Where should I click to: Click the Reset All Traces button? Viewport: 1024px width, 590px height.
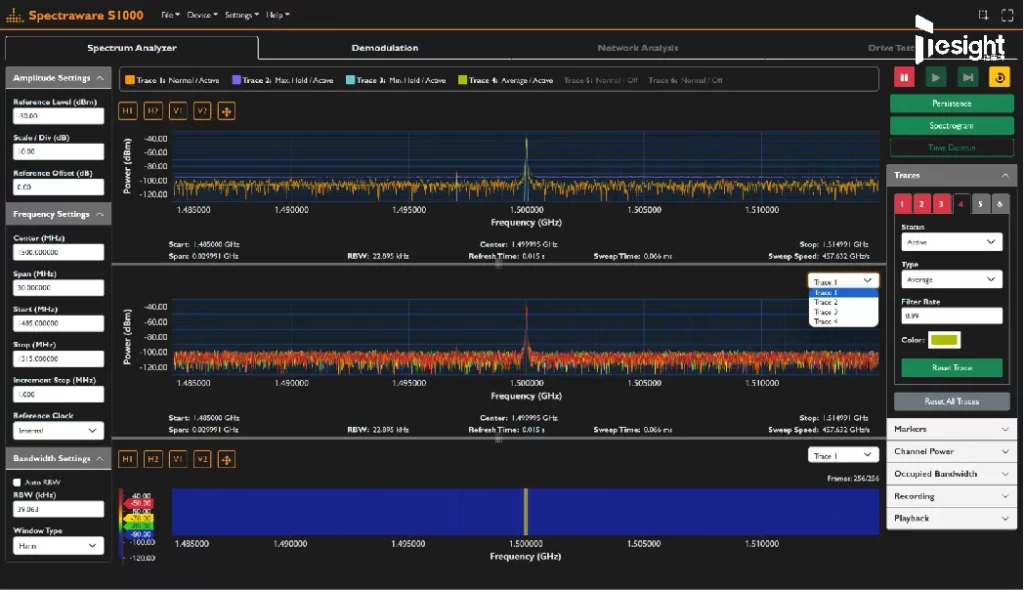click(952, 401)
